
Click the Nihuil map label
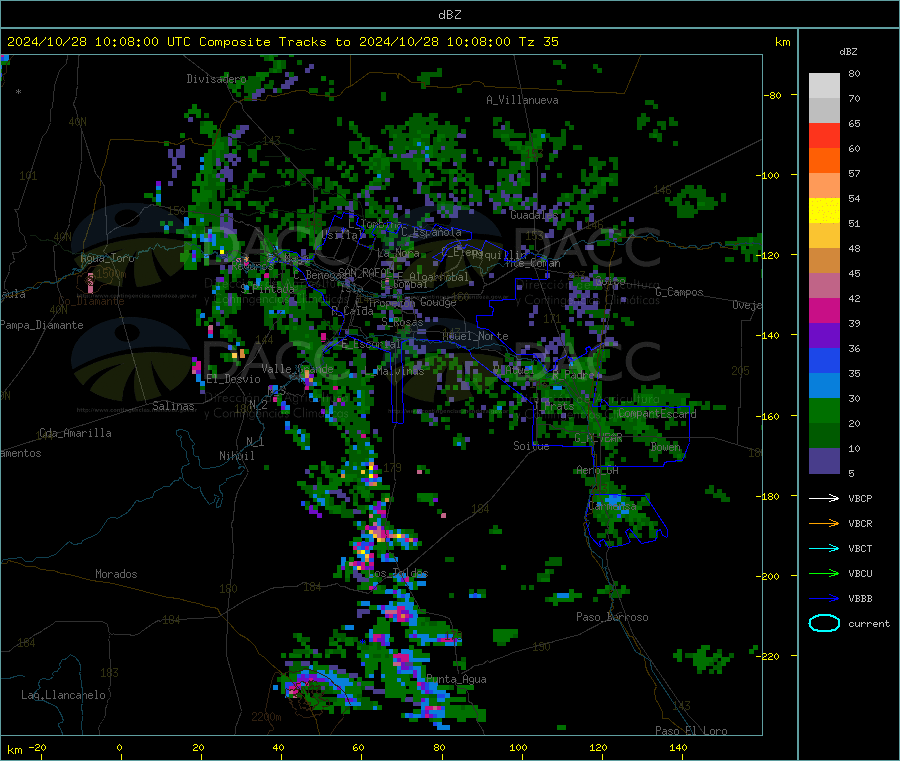[236, 456]
